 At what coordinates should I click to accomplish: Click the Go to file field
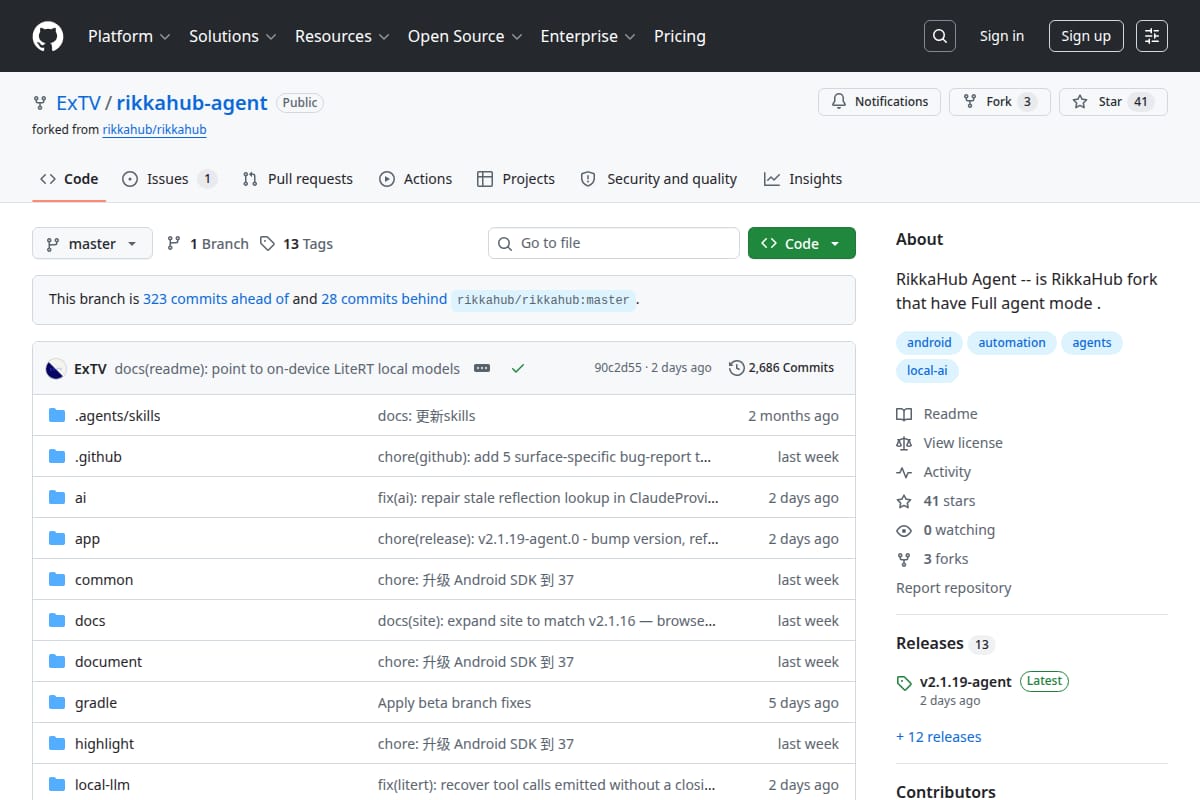(614, 243)
